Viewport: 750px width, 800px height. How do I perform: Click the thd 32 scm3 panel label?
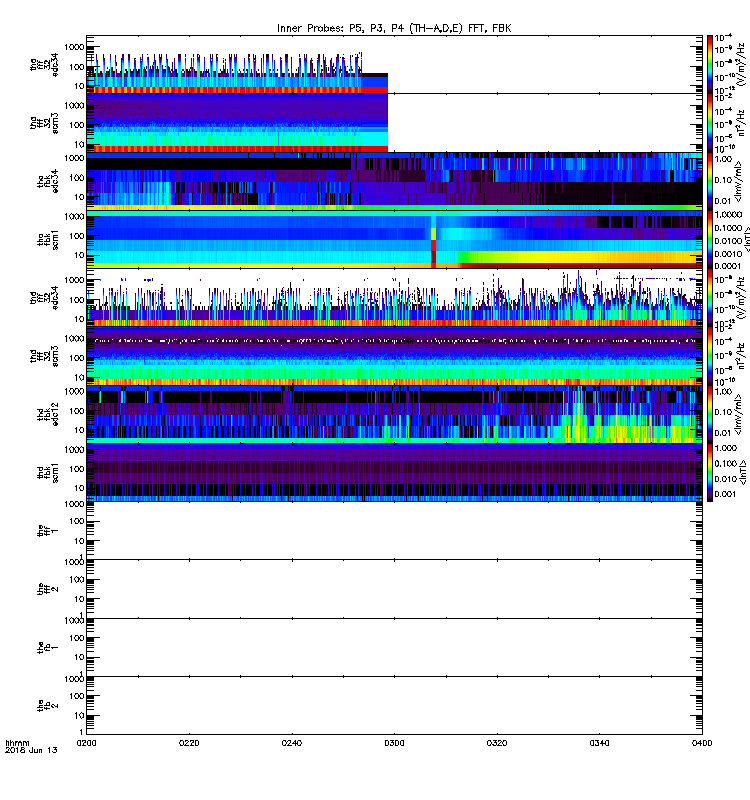point(44,356)
